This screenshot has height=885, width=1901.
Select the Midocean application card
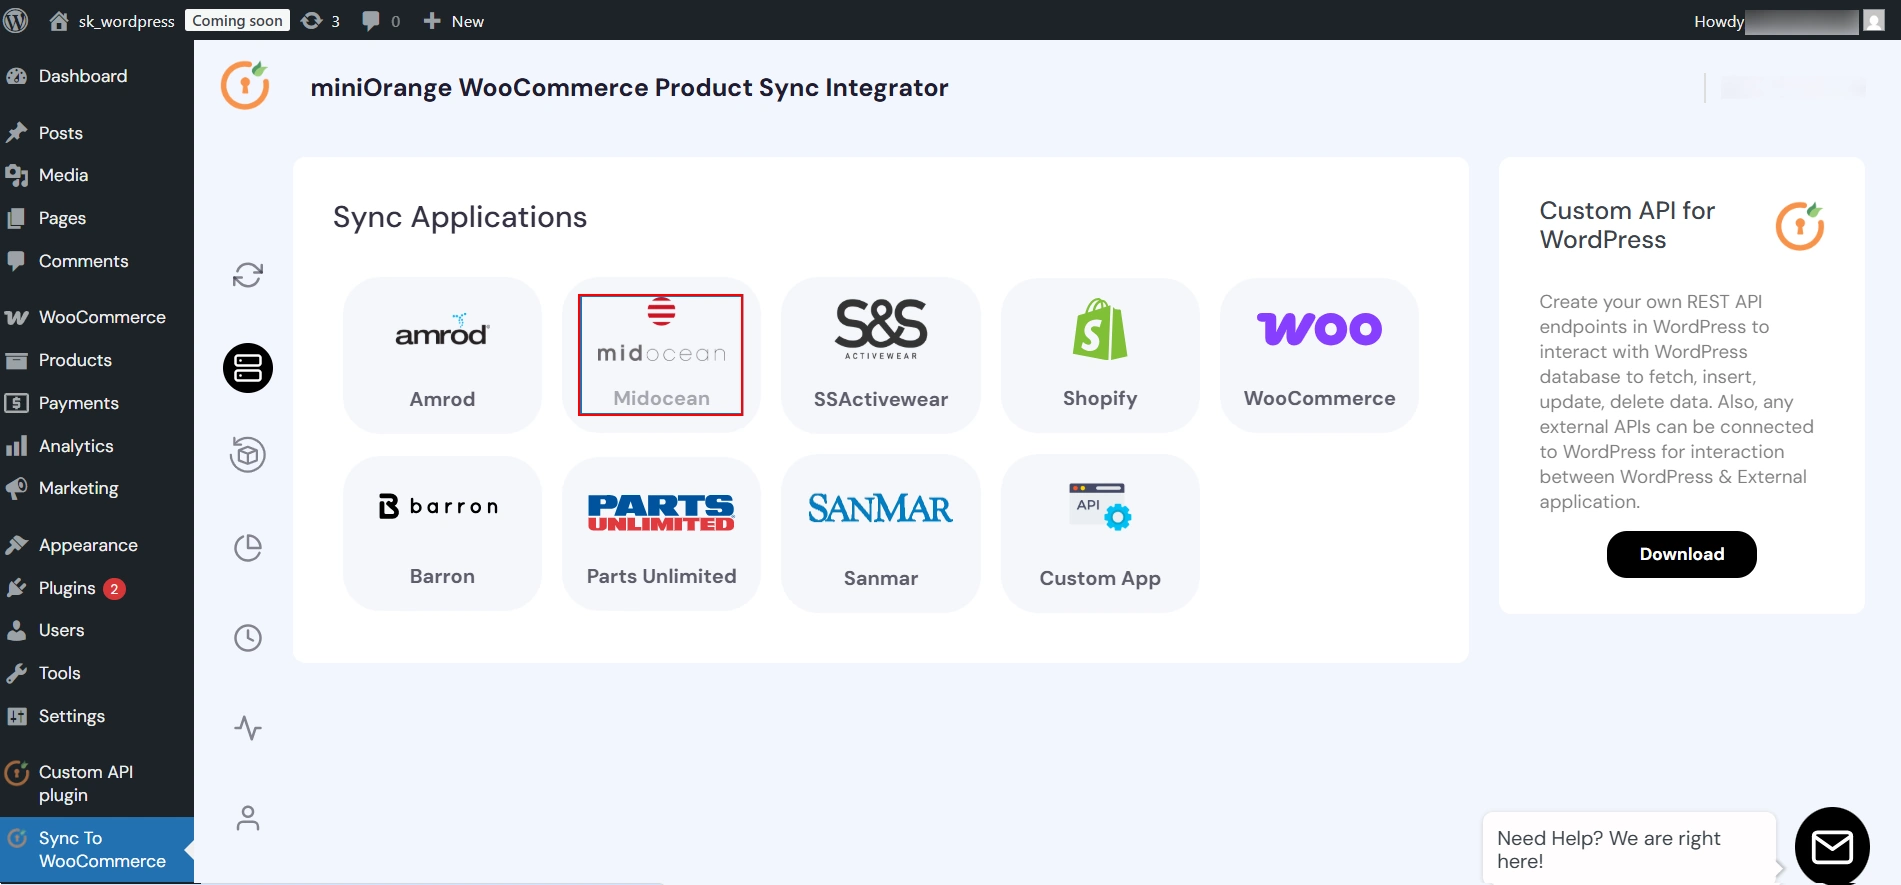click(661, 355)
